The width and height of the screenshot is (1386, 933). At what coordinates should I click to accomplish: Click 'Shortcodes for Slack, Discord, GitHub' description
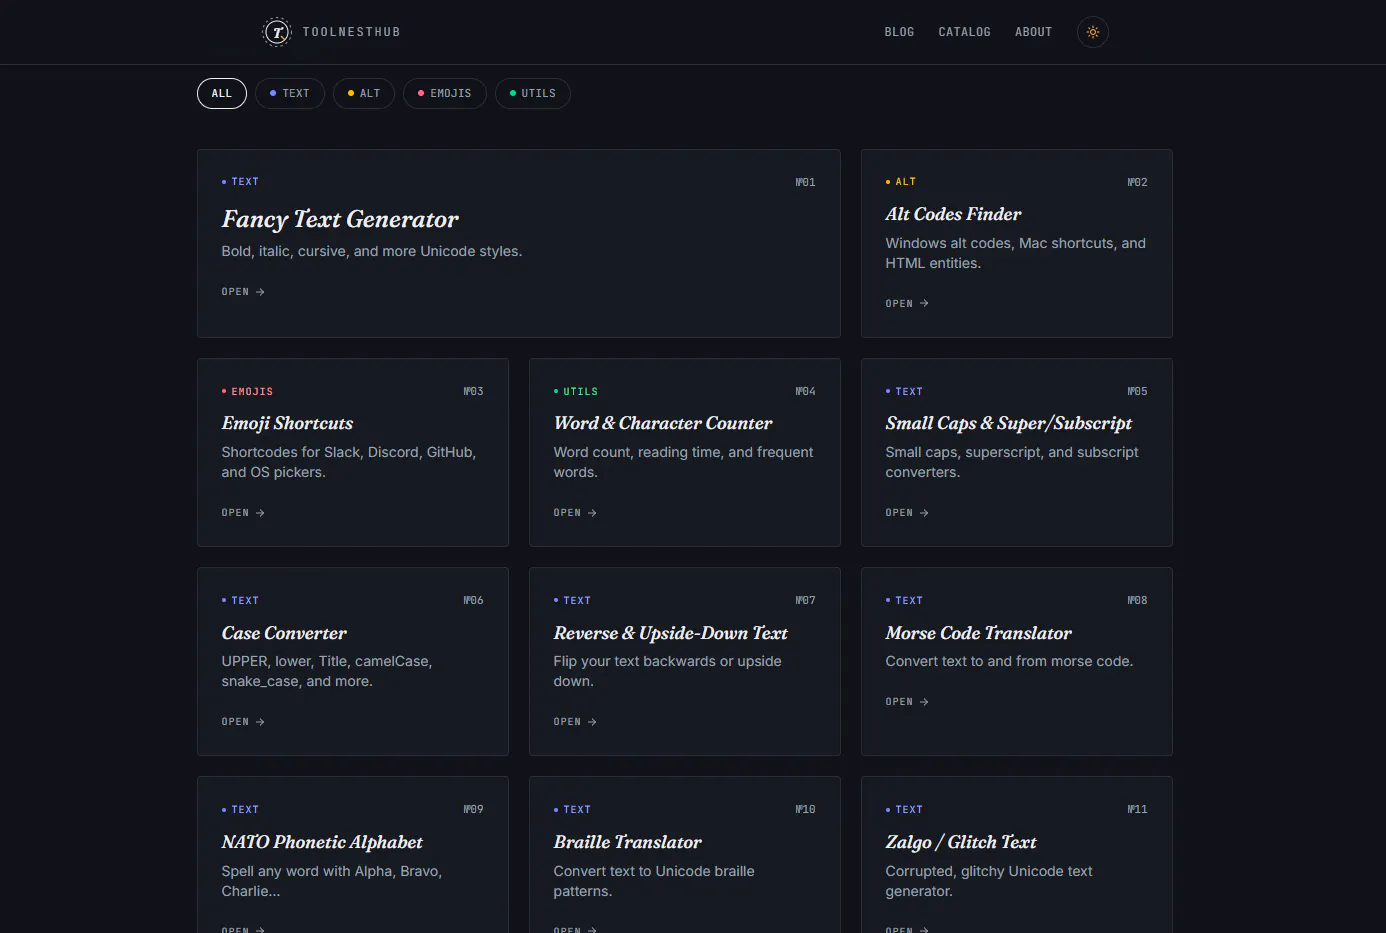point(349,462)
